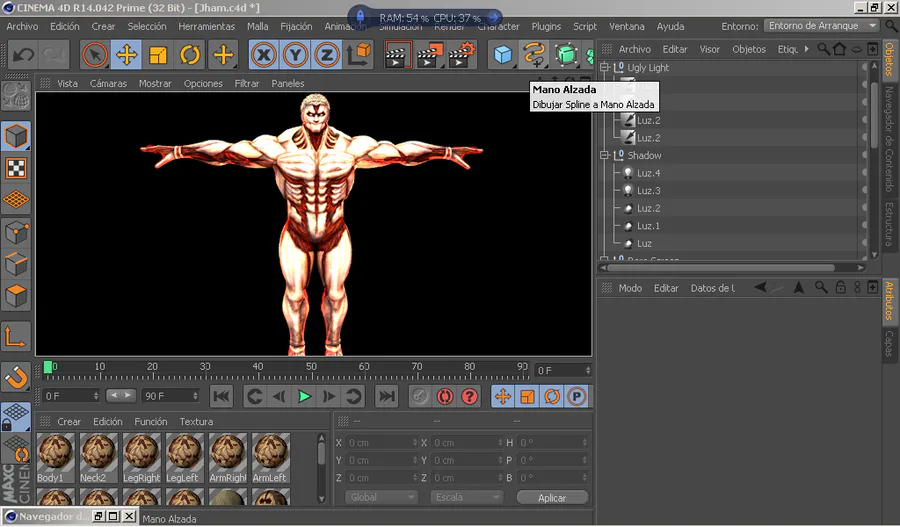Open Render Settings clapperboard with gear

462,55
